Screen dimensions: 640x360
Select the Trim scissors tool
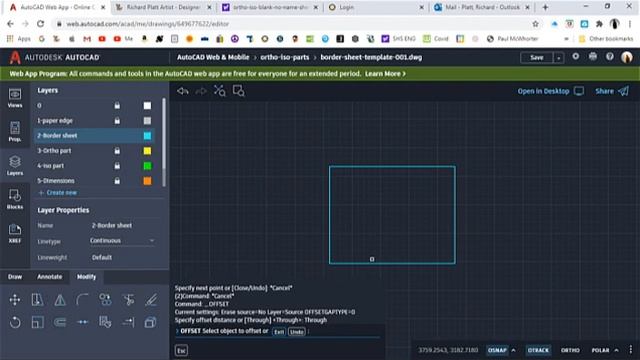tap(128, 300)
